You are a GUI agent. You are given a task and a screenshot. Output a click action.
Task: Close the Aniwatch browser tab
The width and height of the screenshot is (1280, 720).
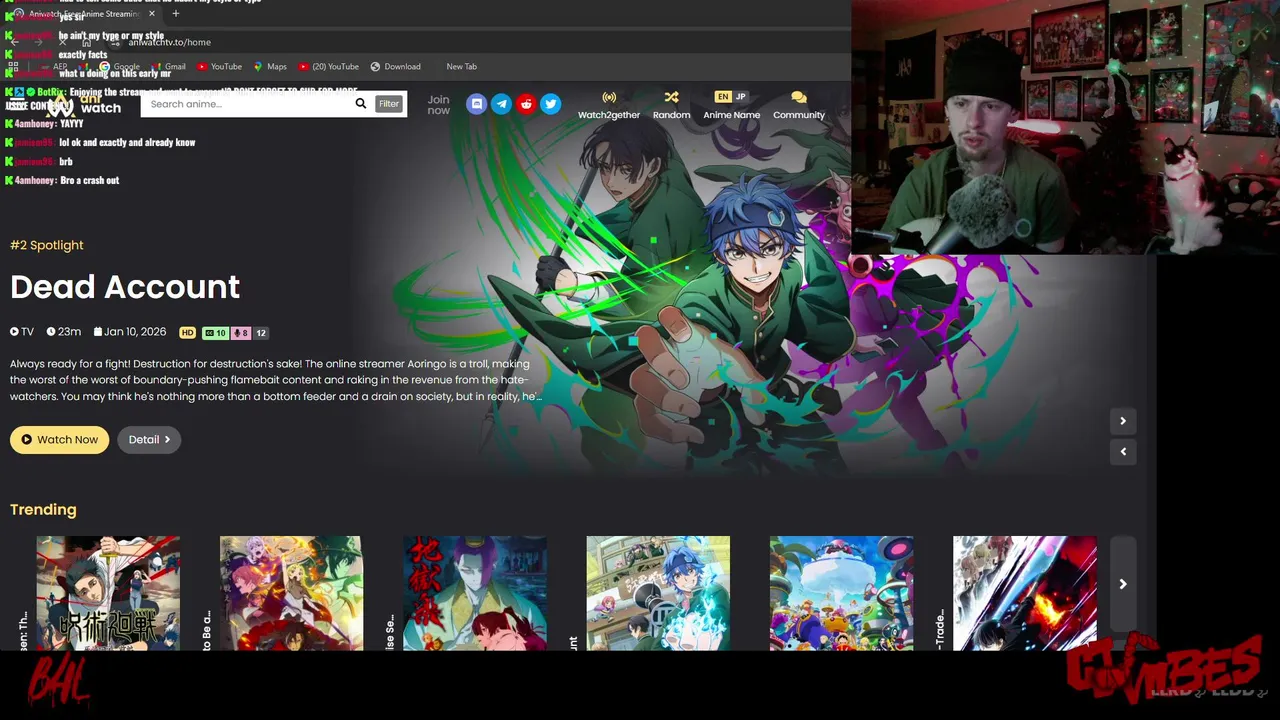click(x=152, y=14)
